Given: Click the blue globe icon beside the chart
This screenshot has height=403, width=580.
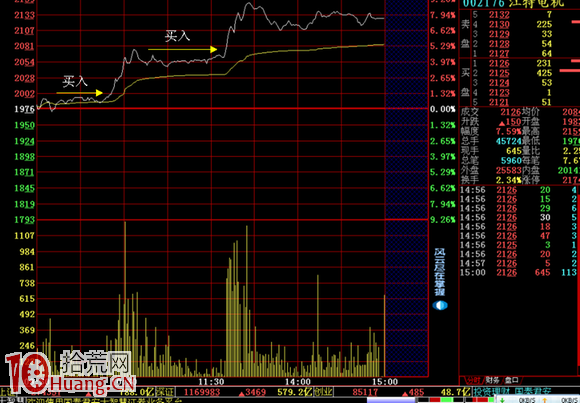Looking at the screenshot, I should 440,305.
